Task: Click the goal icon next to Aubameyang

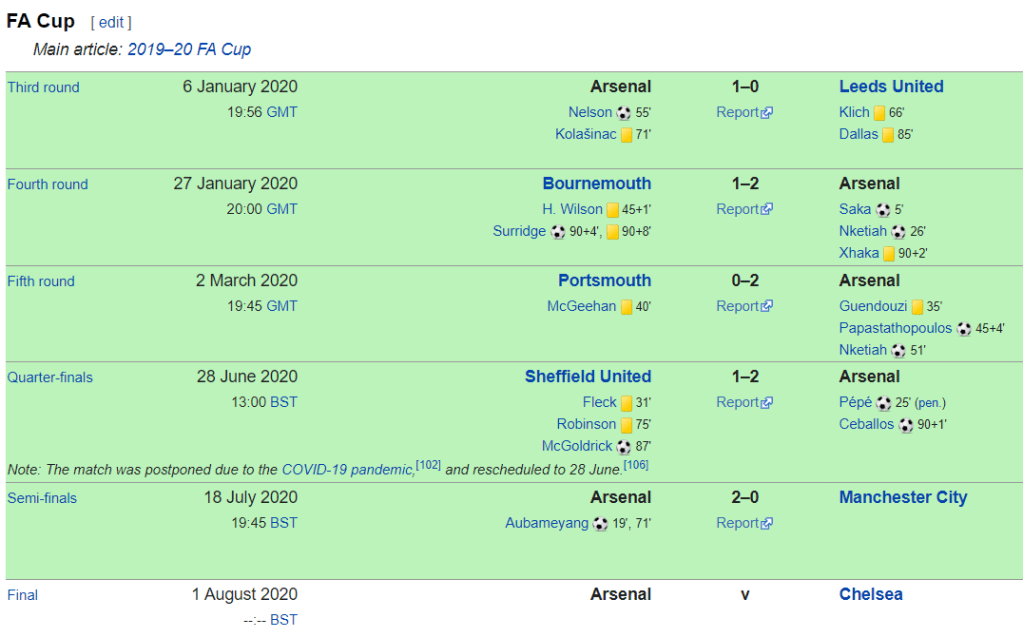Action: coord(600,524)
